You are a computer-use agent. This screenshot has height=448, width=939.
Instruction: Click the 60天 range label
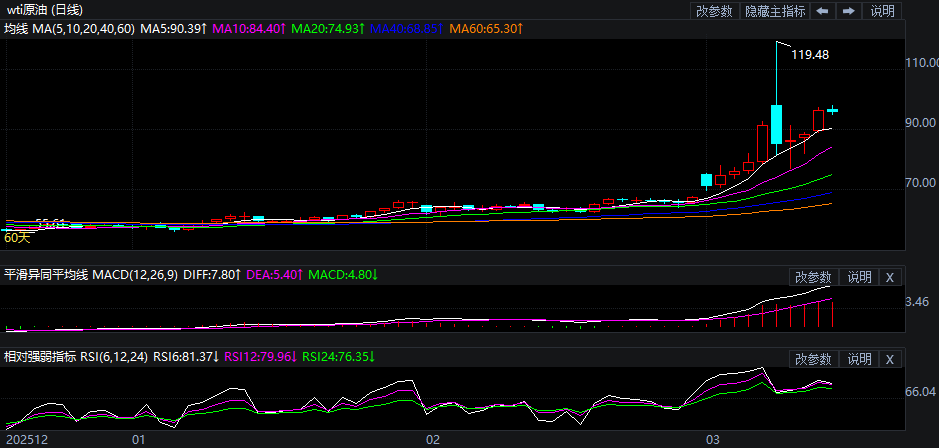tap(17, 237)
